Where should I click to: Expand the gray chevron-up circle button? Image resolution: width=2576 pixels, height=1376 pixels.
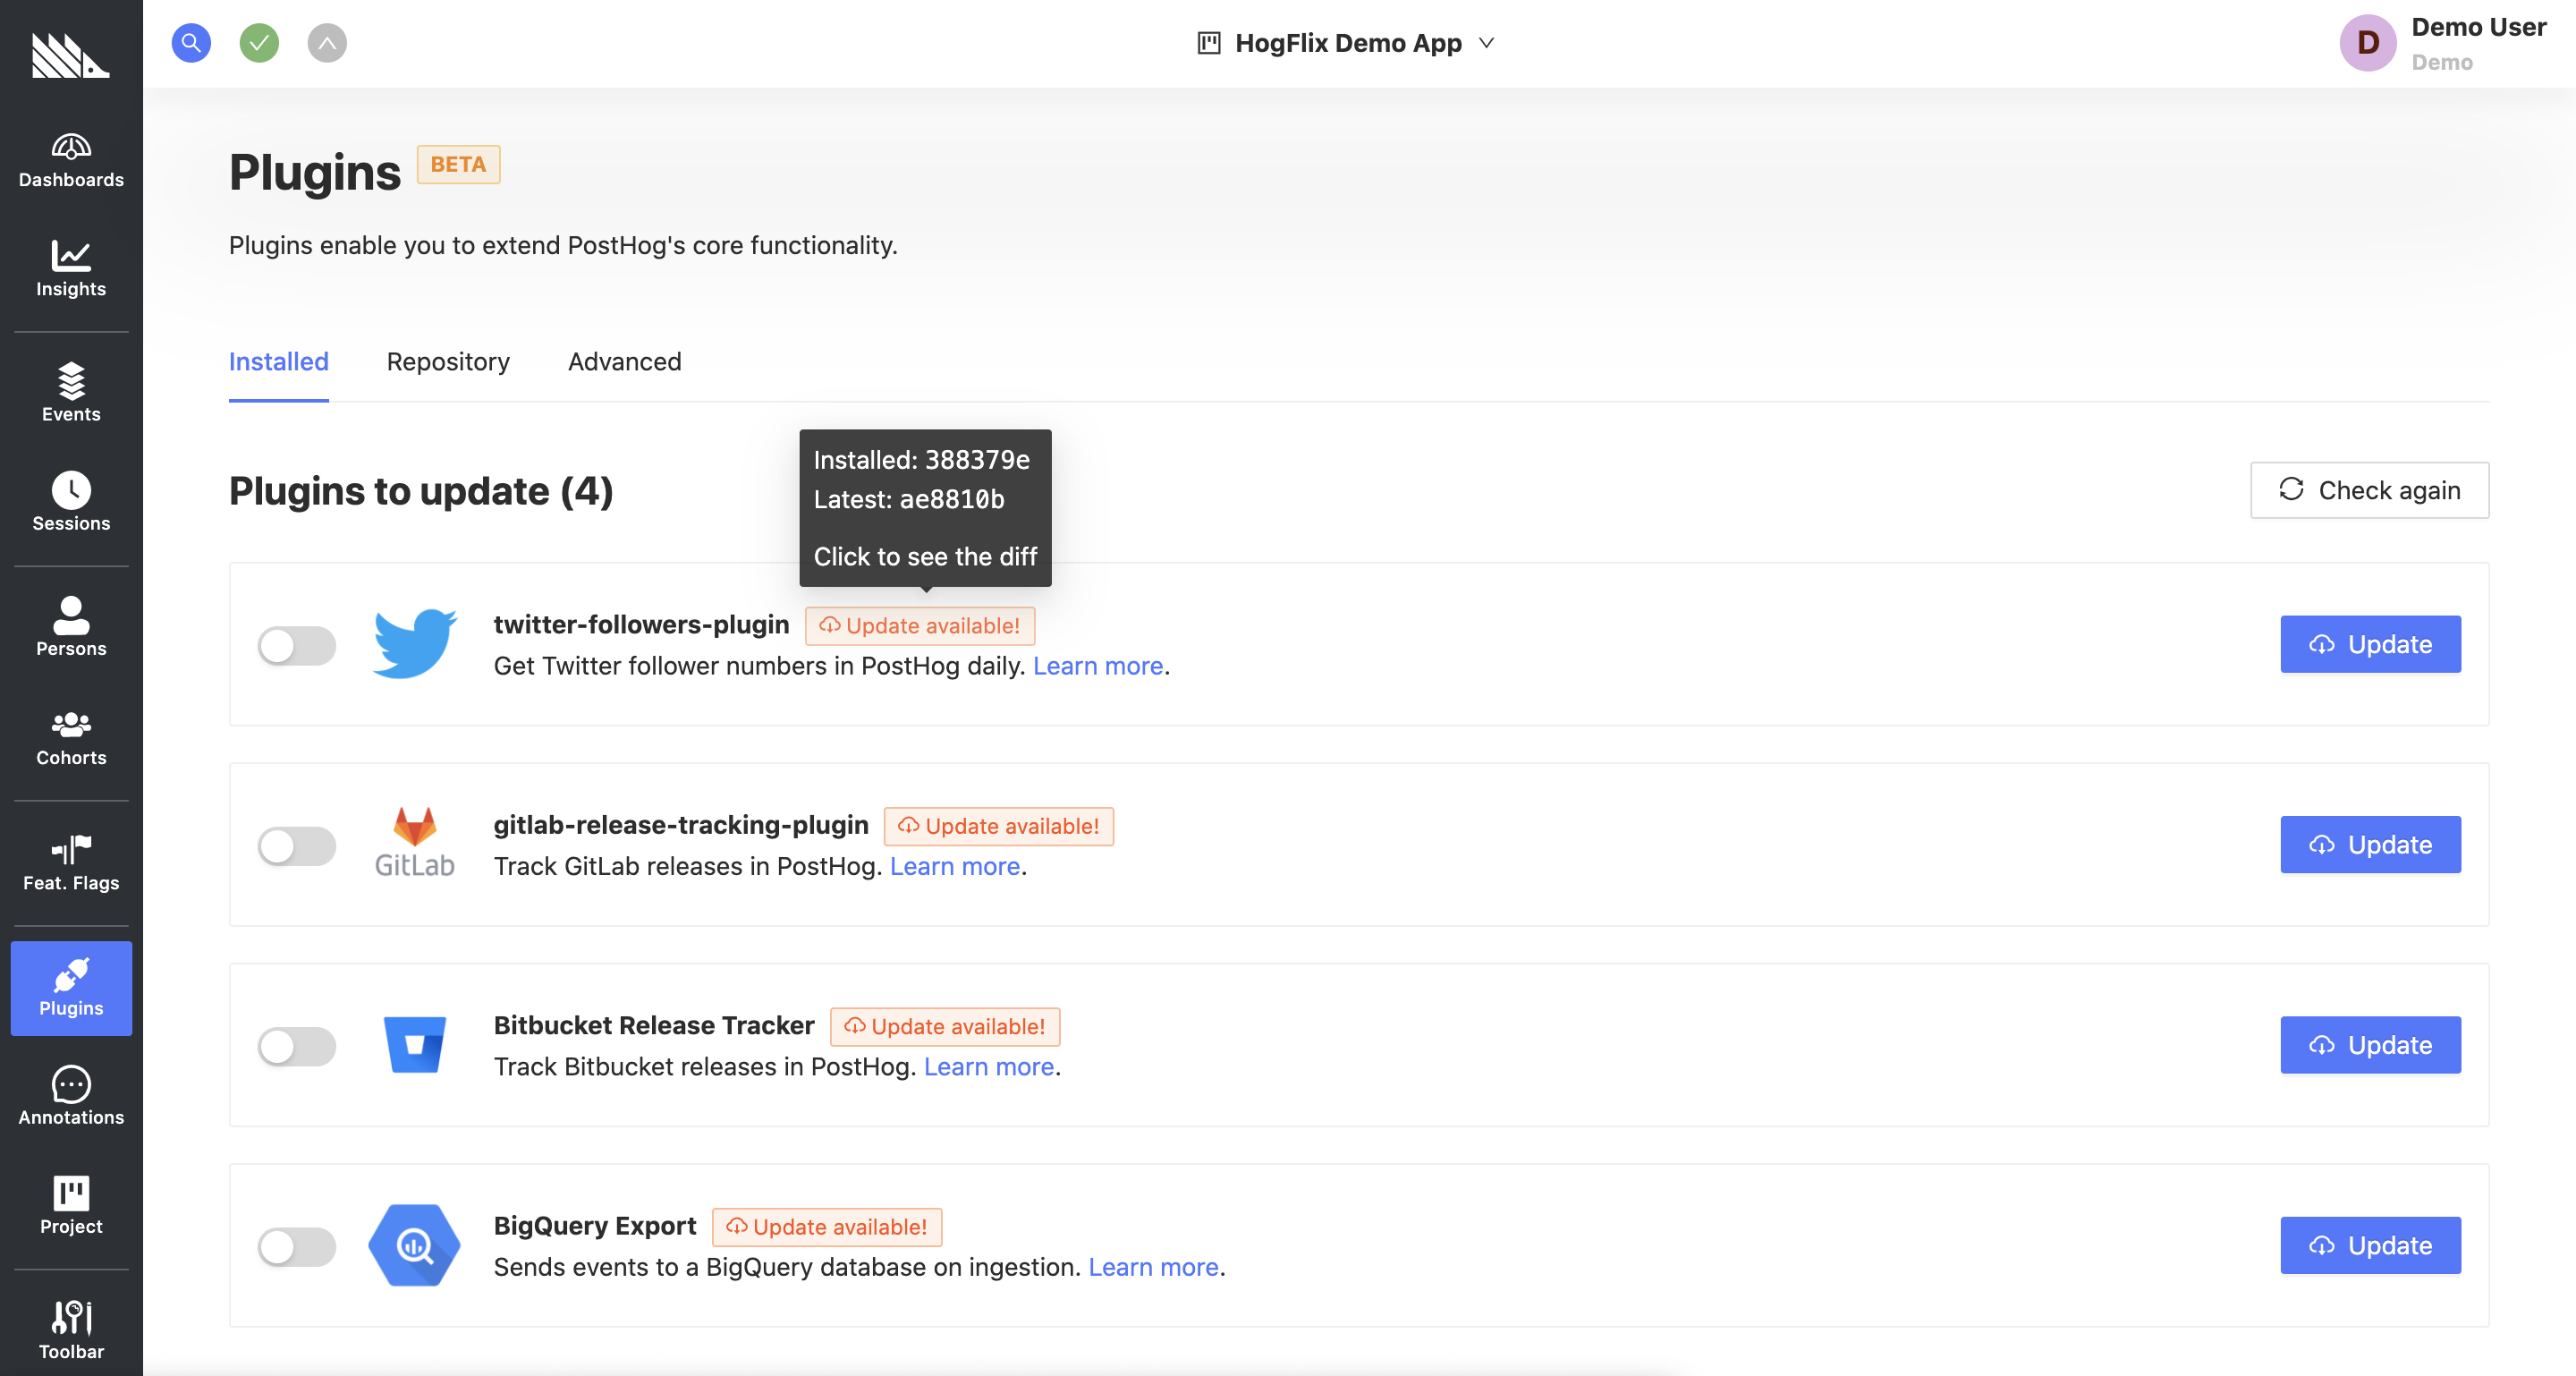(327, 43)
